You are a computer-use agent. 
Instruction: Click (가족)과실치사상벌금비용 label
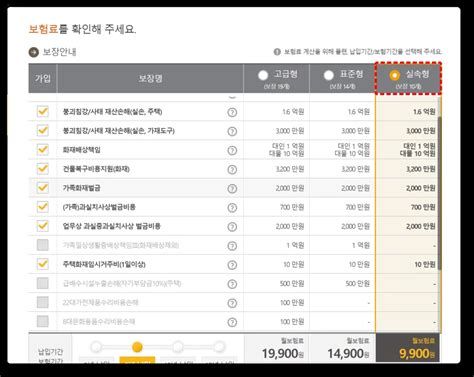click(99, 207)
